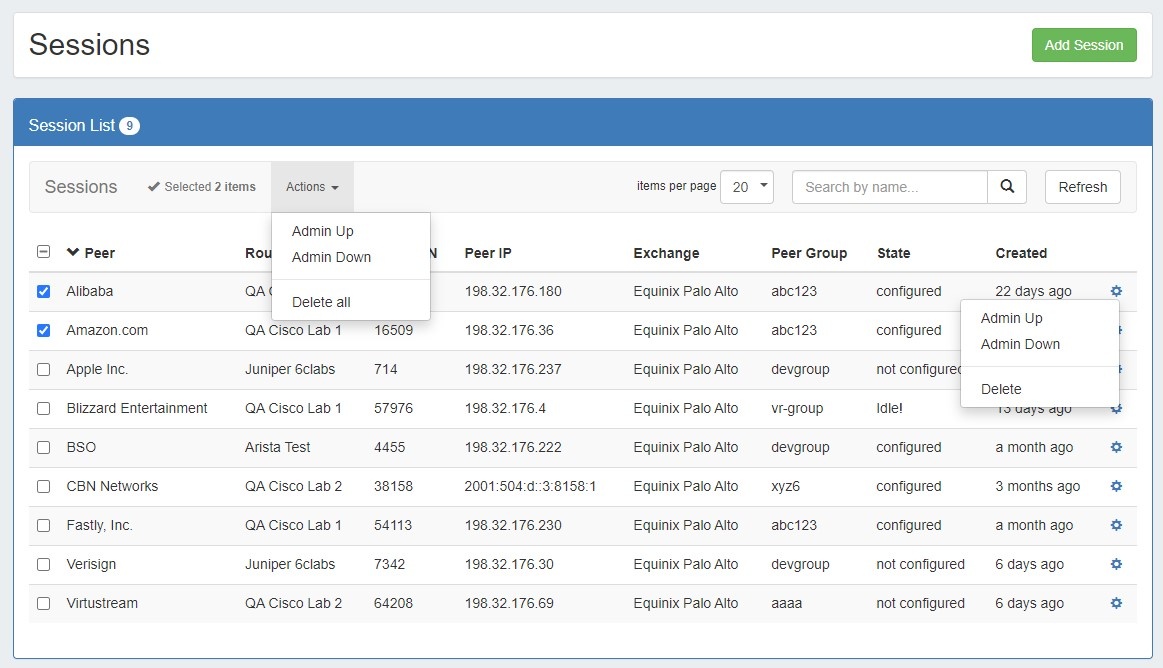Open the BSO session settings gear
1163x668 pixels.
pyautogui.click(x=1116, y=447)
